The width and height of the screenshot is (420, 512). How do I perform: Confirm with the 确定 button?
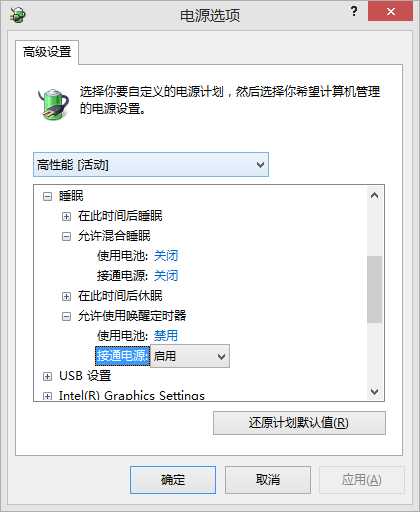coord(173,480)
